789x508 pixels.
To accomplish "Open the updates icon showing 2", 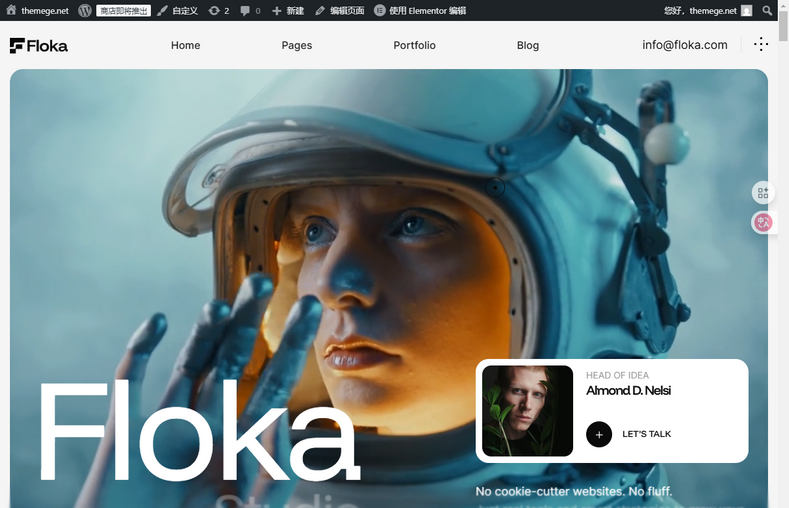I will [219, 11].
